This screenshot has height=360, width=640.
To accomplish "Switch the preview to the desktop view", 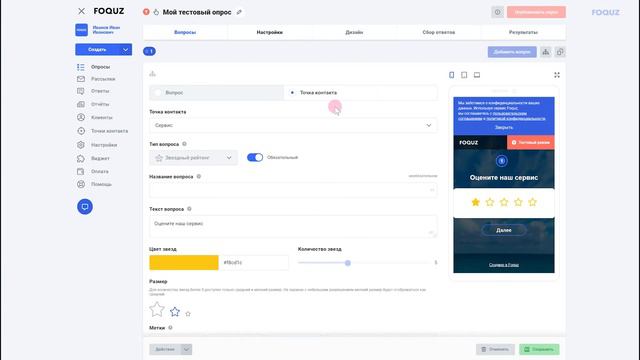I will [x=477, y=75].
